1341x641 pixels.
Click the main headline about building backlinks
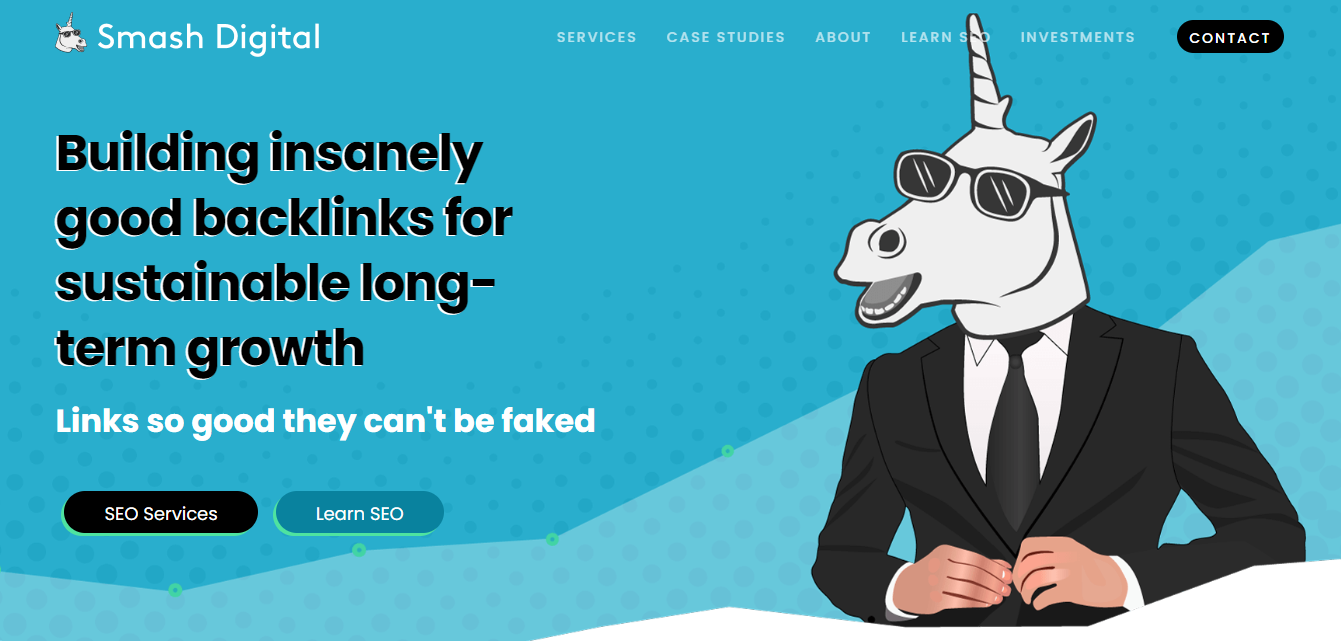pos(284,250)
